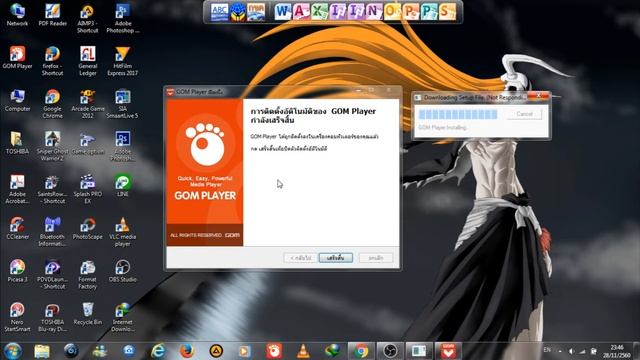This screenshot has width=640, height=360.
Task: Click Cancel in the Downloading Setup File dialog
Action: point(524,114)
